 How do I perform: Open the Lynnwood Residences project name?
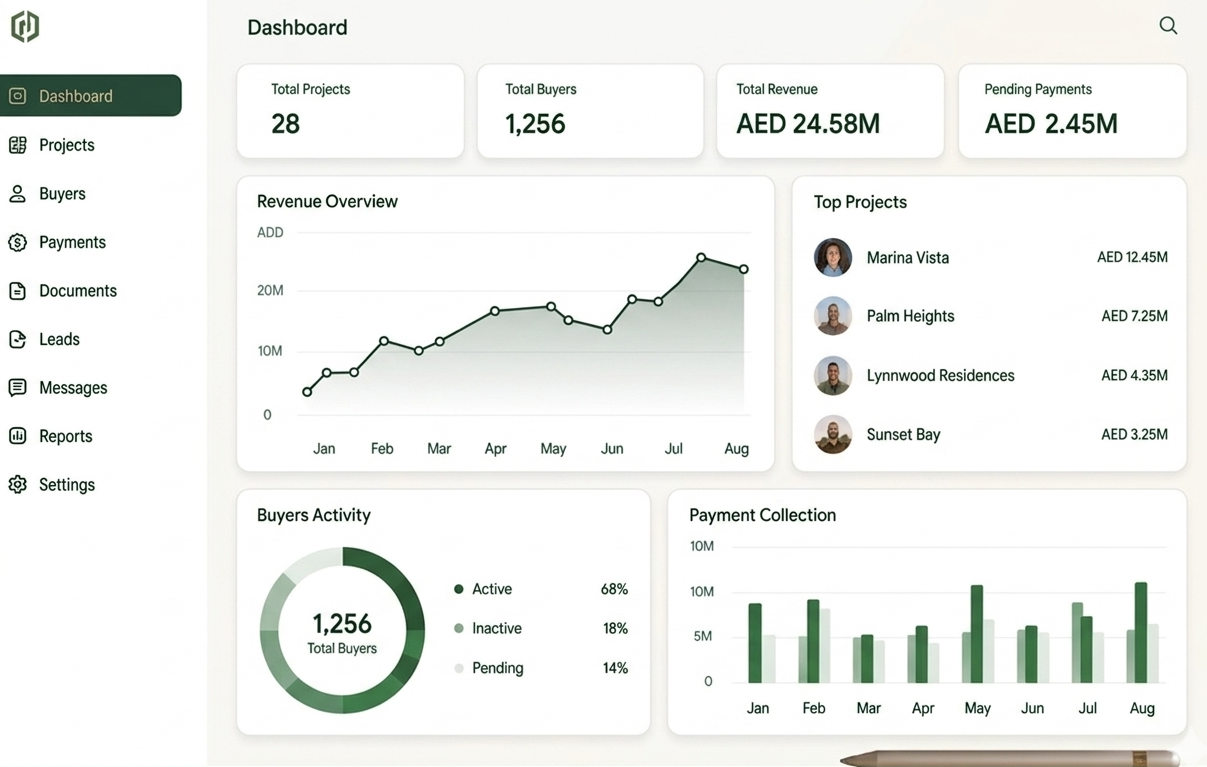[941, 376]
